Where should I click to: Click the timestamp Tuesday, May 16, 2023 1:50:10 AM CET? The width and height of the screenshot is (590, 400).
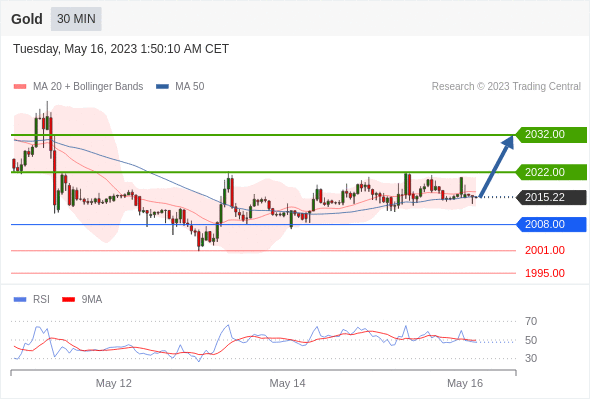(x=121, y=49)
